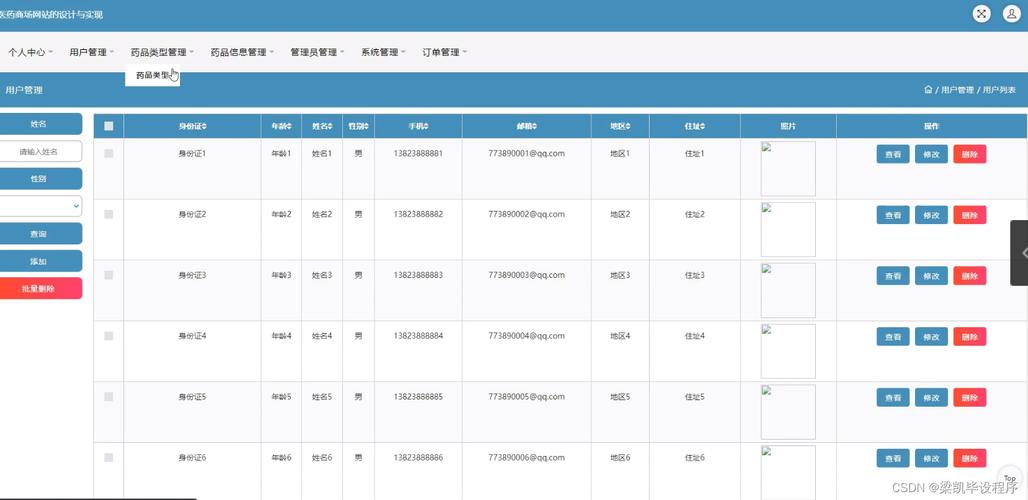Click 修改 for the 姓名2 row

(932, 215)
